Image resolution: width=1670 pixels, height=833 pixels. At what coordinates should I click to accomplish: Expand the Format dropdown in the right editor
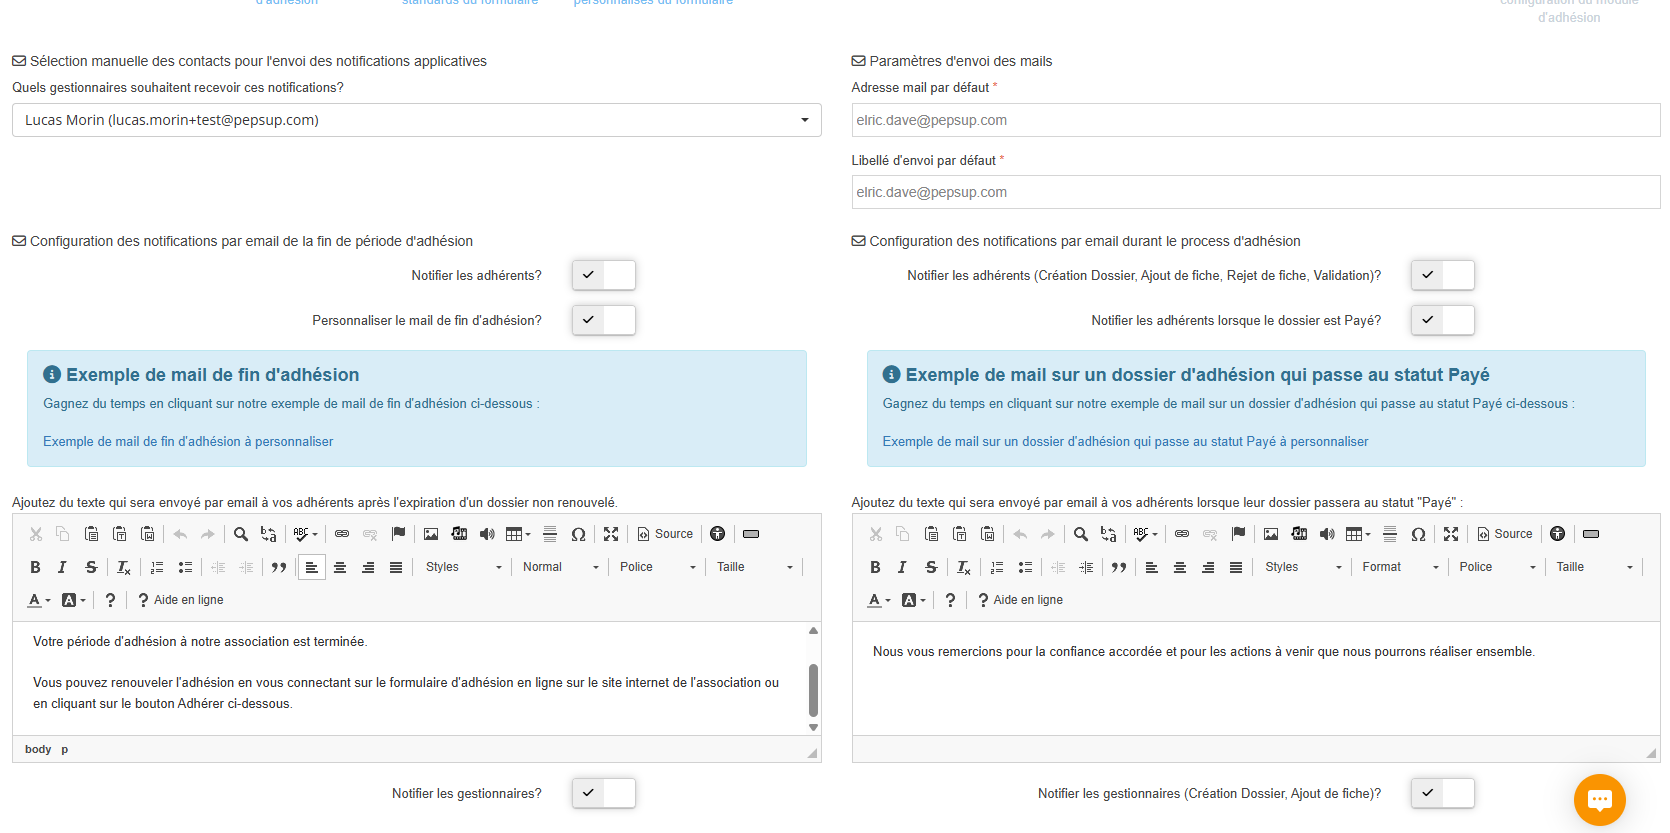[x=1400, y=567]
